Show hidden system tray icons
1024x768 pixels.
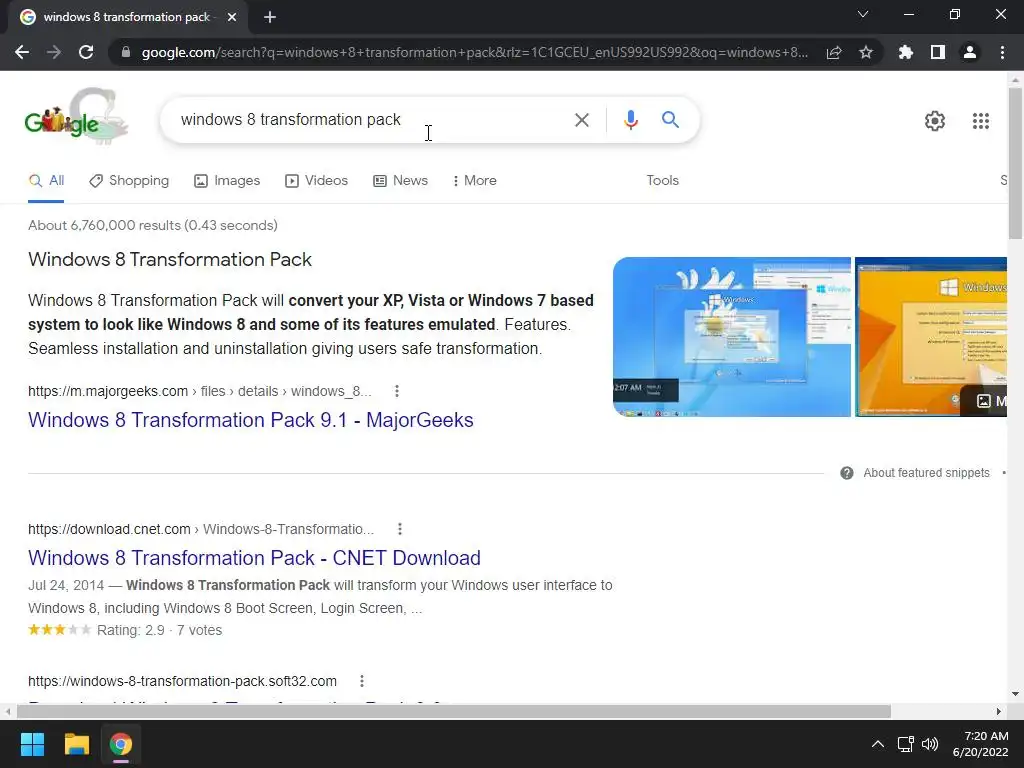pyautogui.click(x=878, y=744)
